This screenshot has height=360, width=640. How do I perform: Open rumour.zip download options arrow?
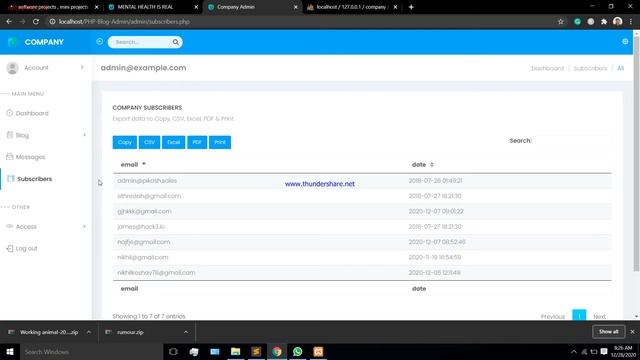186,332
